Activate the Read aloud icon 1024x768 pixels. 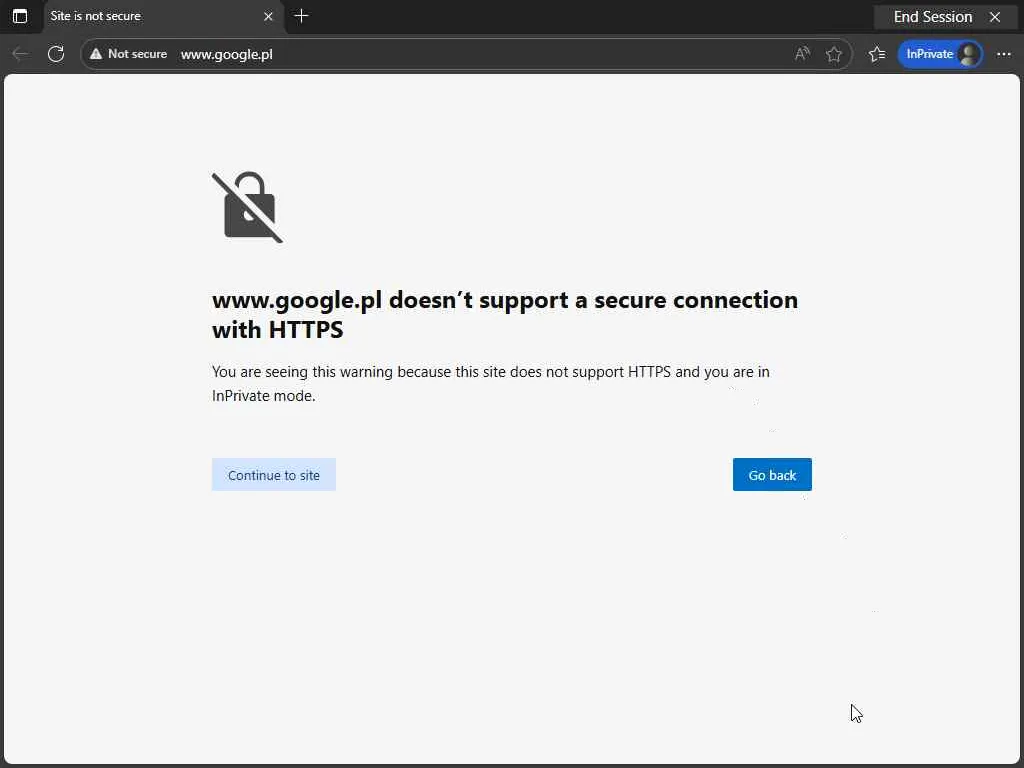pyautogui.click(x=802, y=54)
